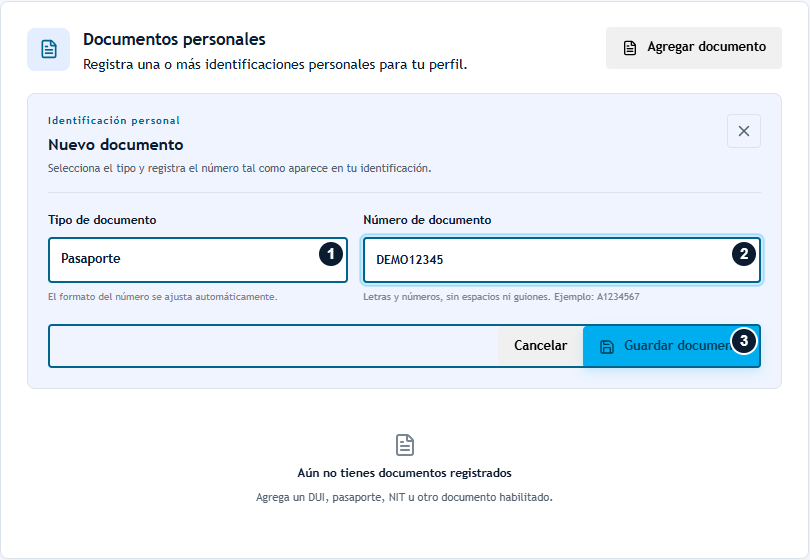The height and width of the screenshot is (560, 810).
Task: Open the Tipo de documento dropdown
Action: click(198, 259)
